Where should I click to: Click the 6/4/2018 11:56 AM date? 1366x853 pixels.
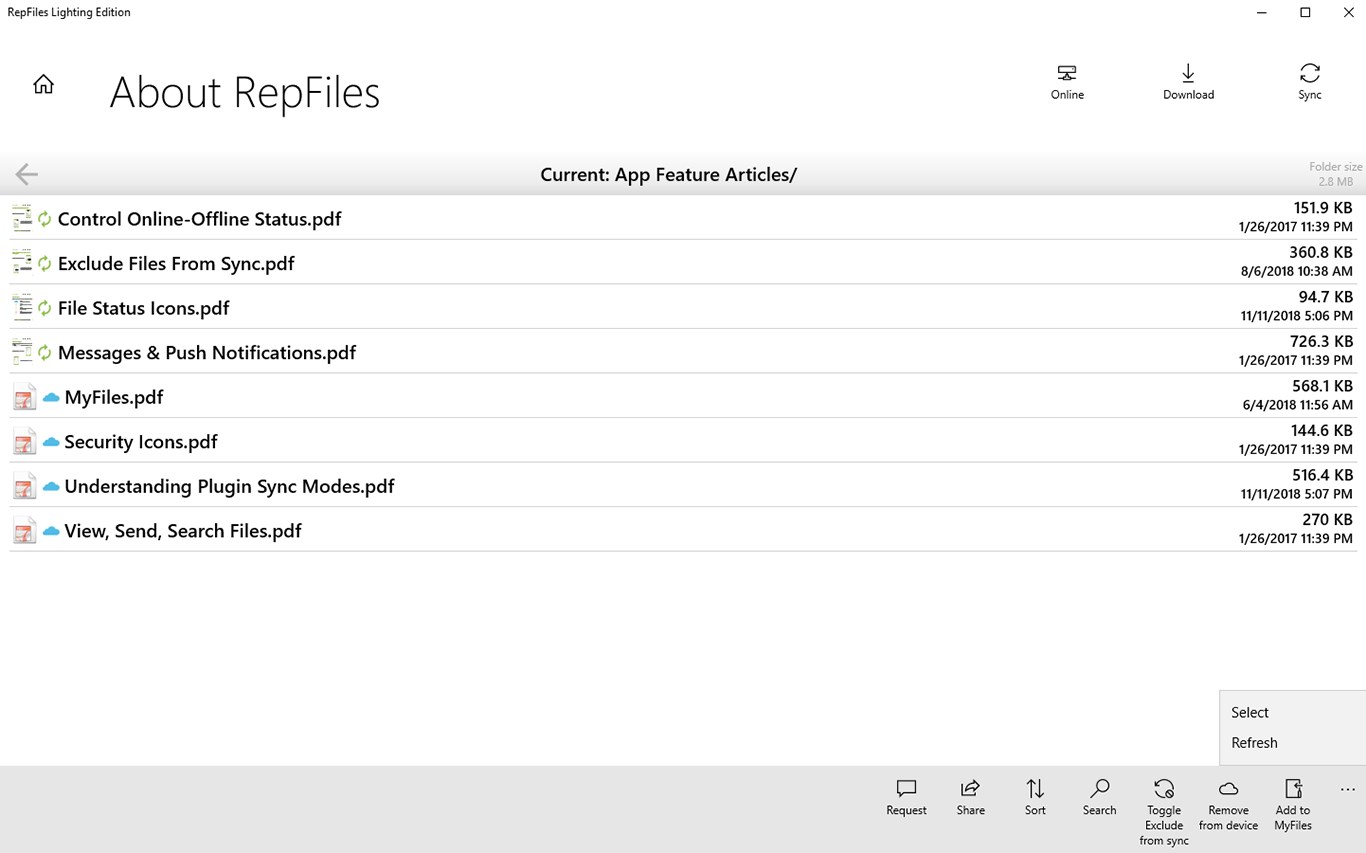tap(1298, 405)
